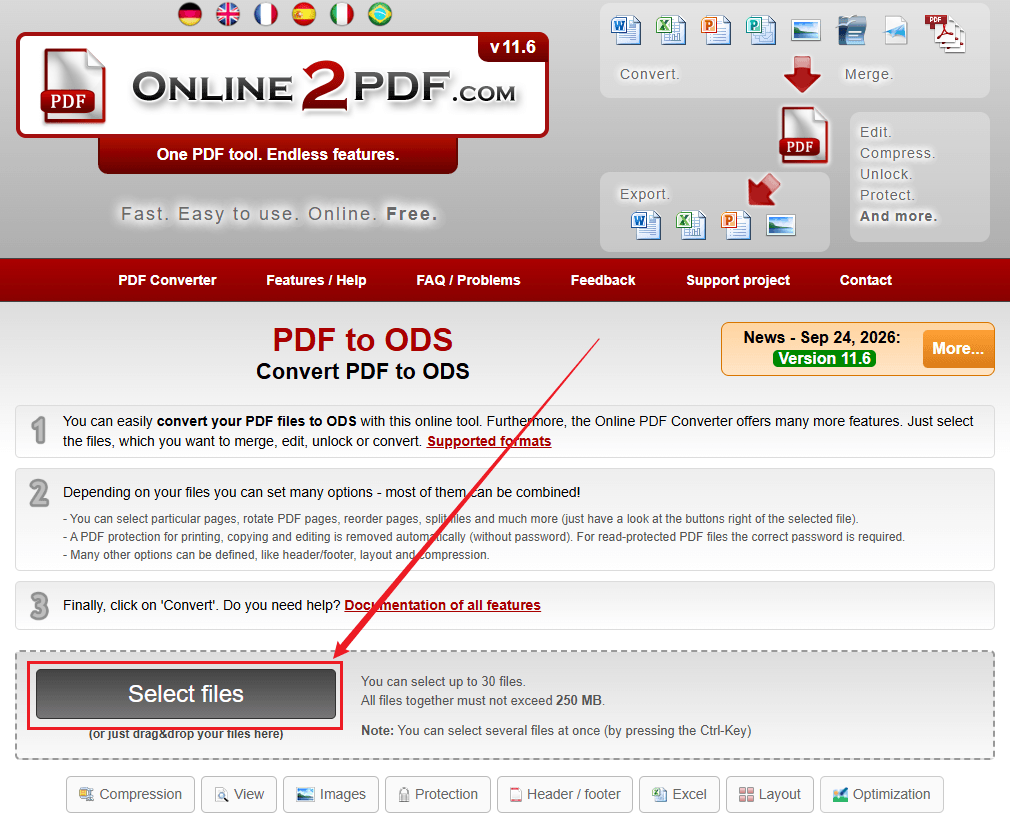Choose the Brazilian flag language
The width and height of the screenshot is (1010, 823).
(x=380, y=14)
